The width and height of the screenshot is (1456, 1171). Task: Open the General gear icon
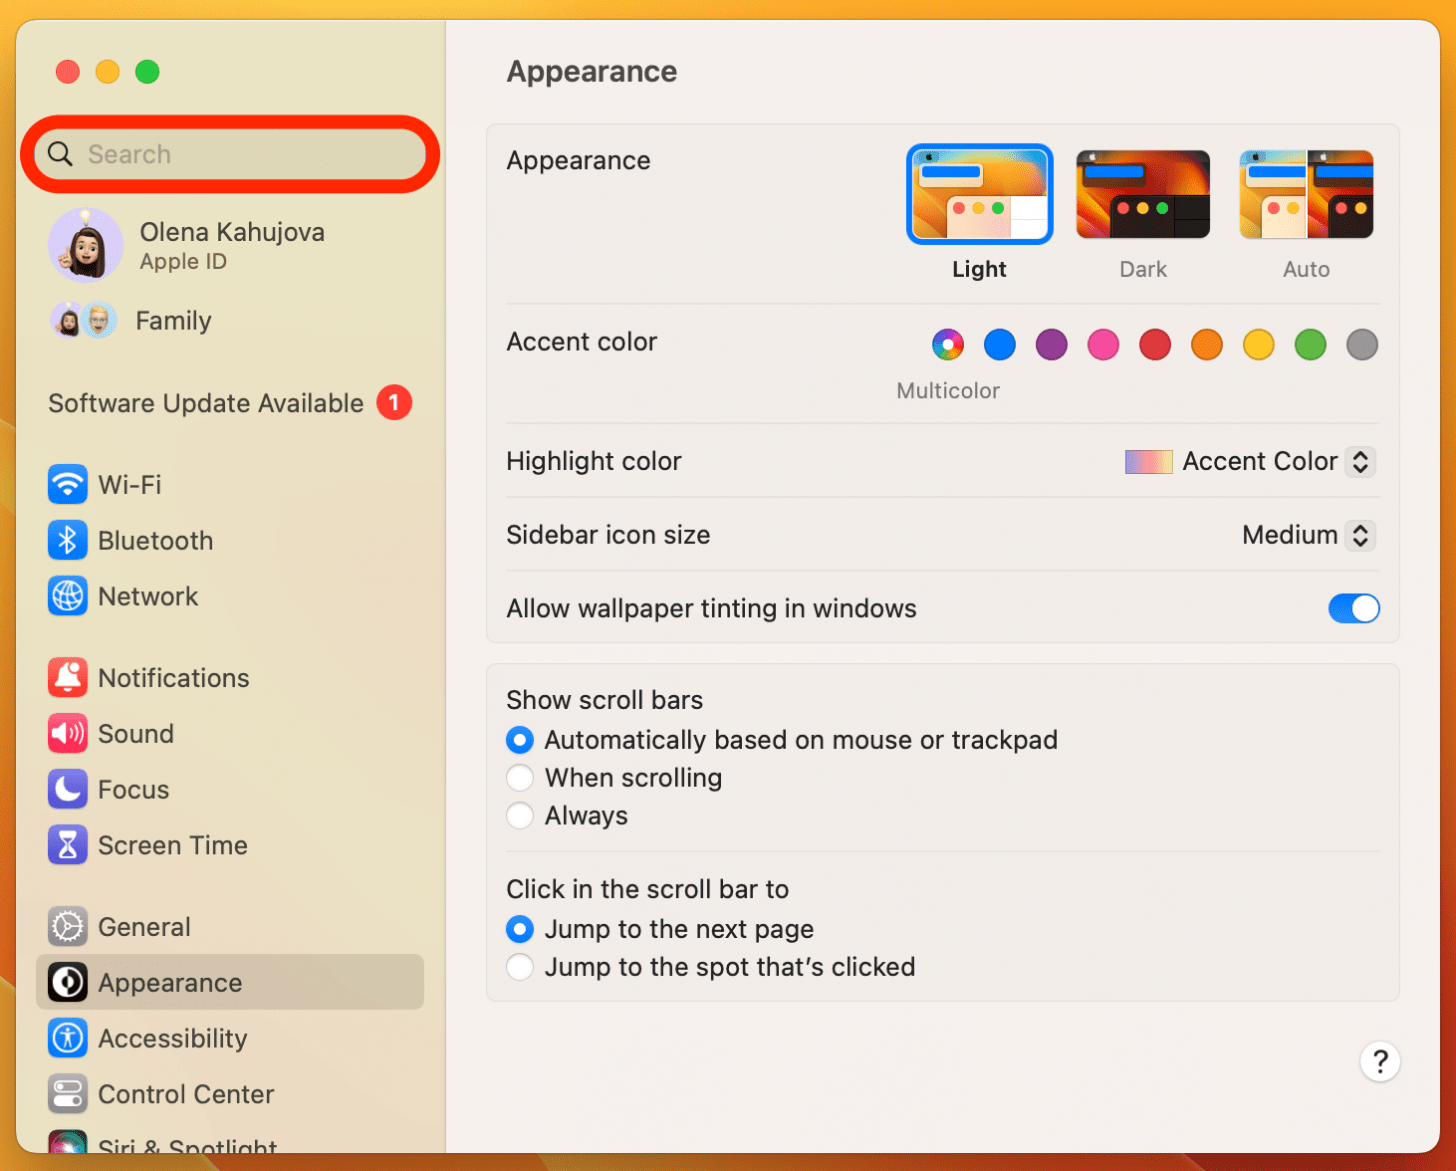pyautogui.click(x=67, y=927)
